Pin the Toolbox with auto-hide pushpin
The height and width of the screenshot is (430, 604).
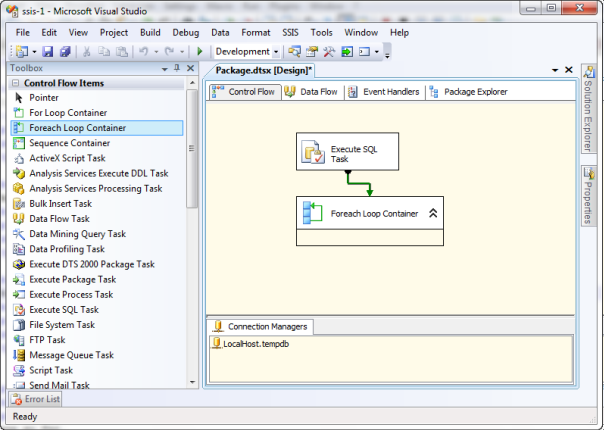coord(177,68)
